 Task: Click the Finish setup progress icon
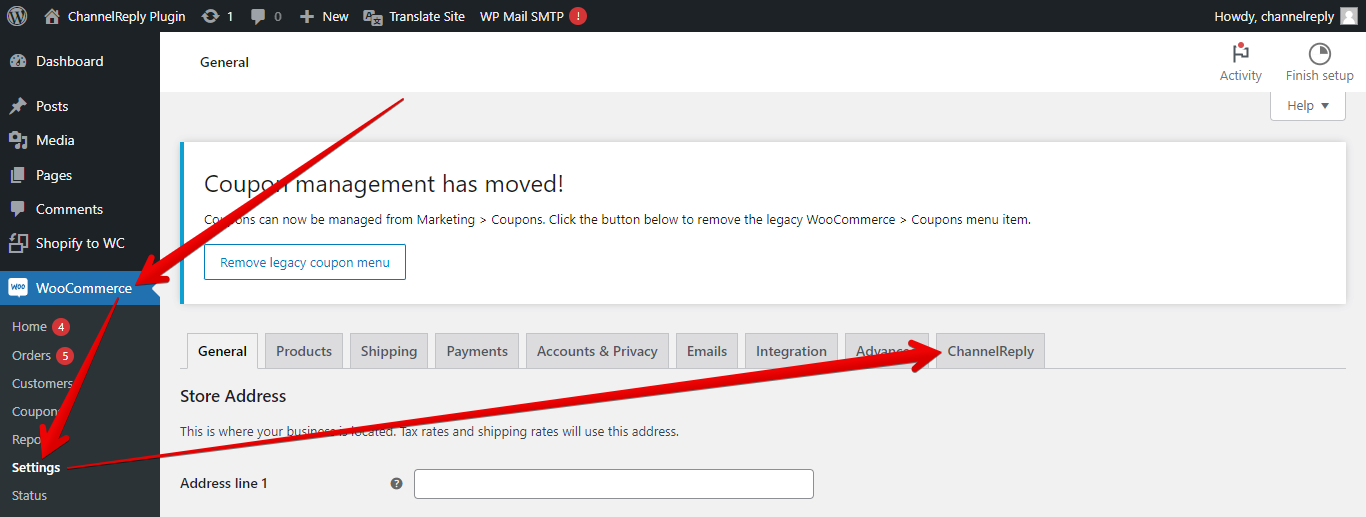point(1320,54)
